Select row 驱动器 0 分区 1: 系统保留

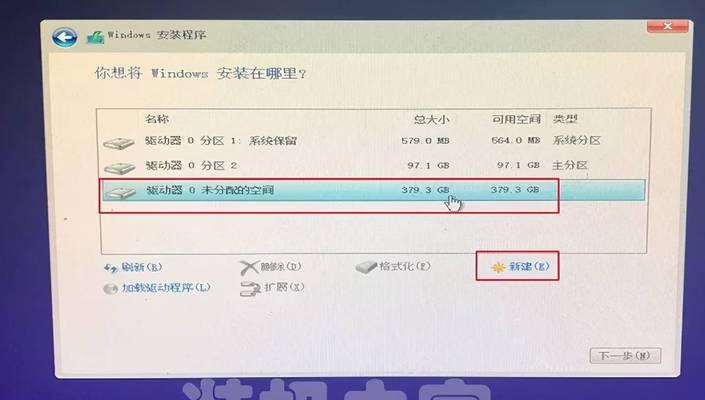point(373,141)
